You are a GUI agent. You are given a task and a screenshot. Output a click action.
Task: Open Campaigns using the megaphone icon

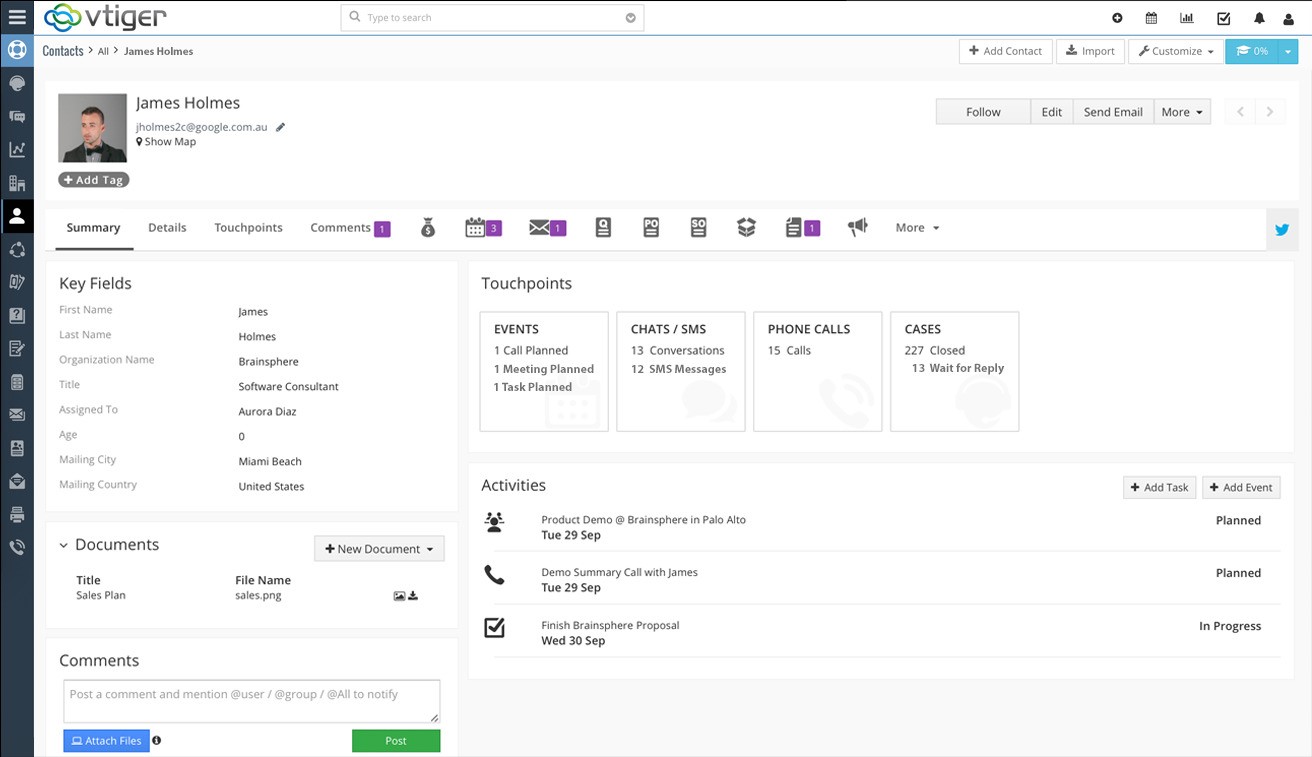857,227
